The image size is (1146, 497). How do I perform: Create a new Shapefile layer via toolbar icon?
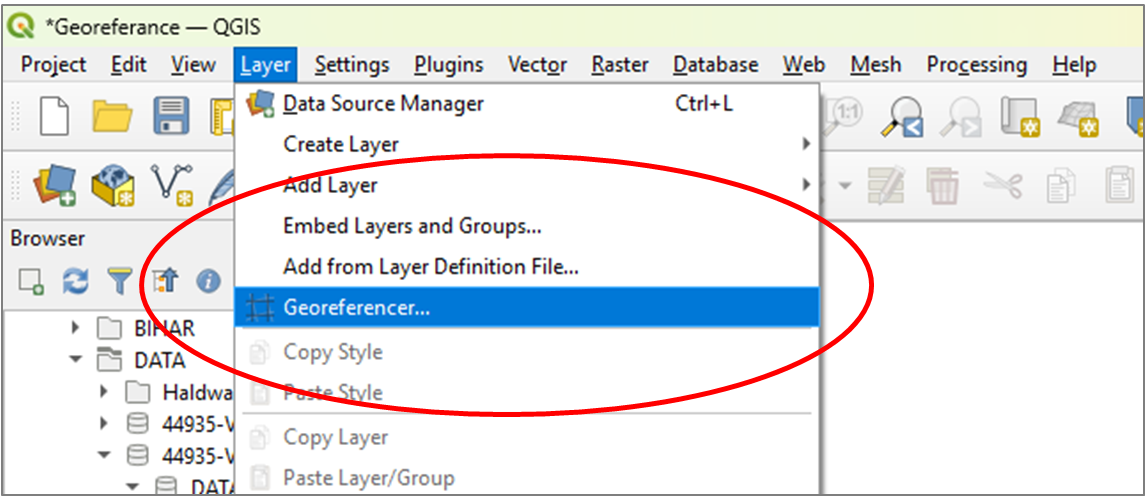pyautogui.click(x=172, y=184)
